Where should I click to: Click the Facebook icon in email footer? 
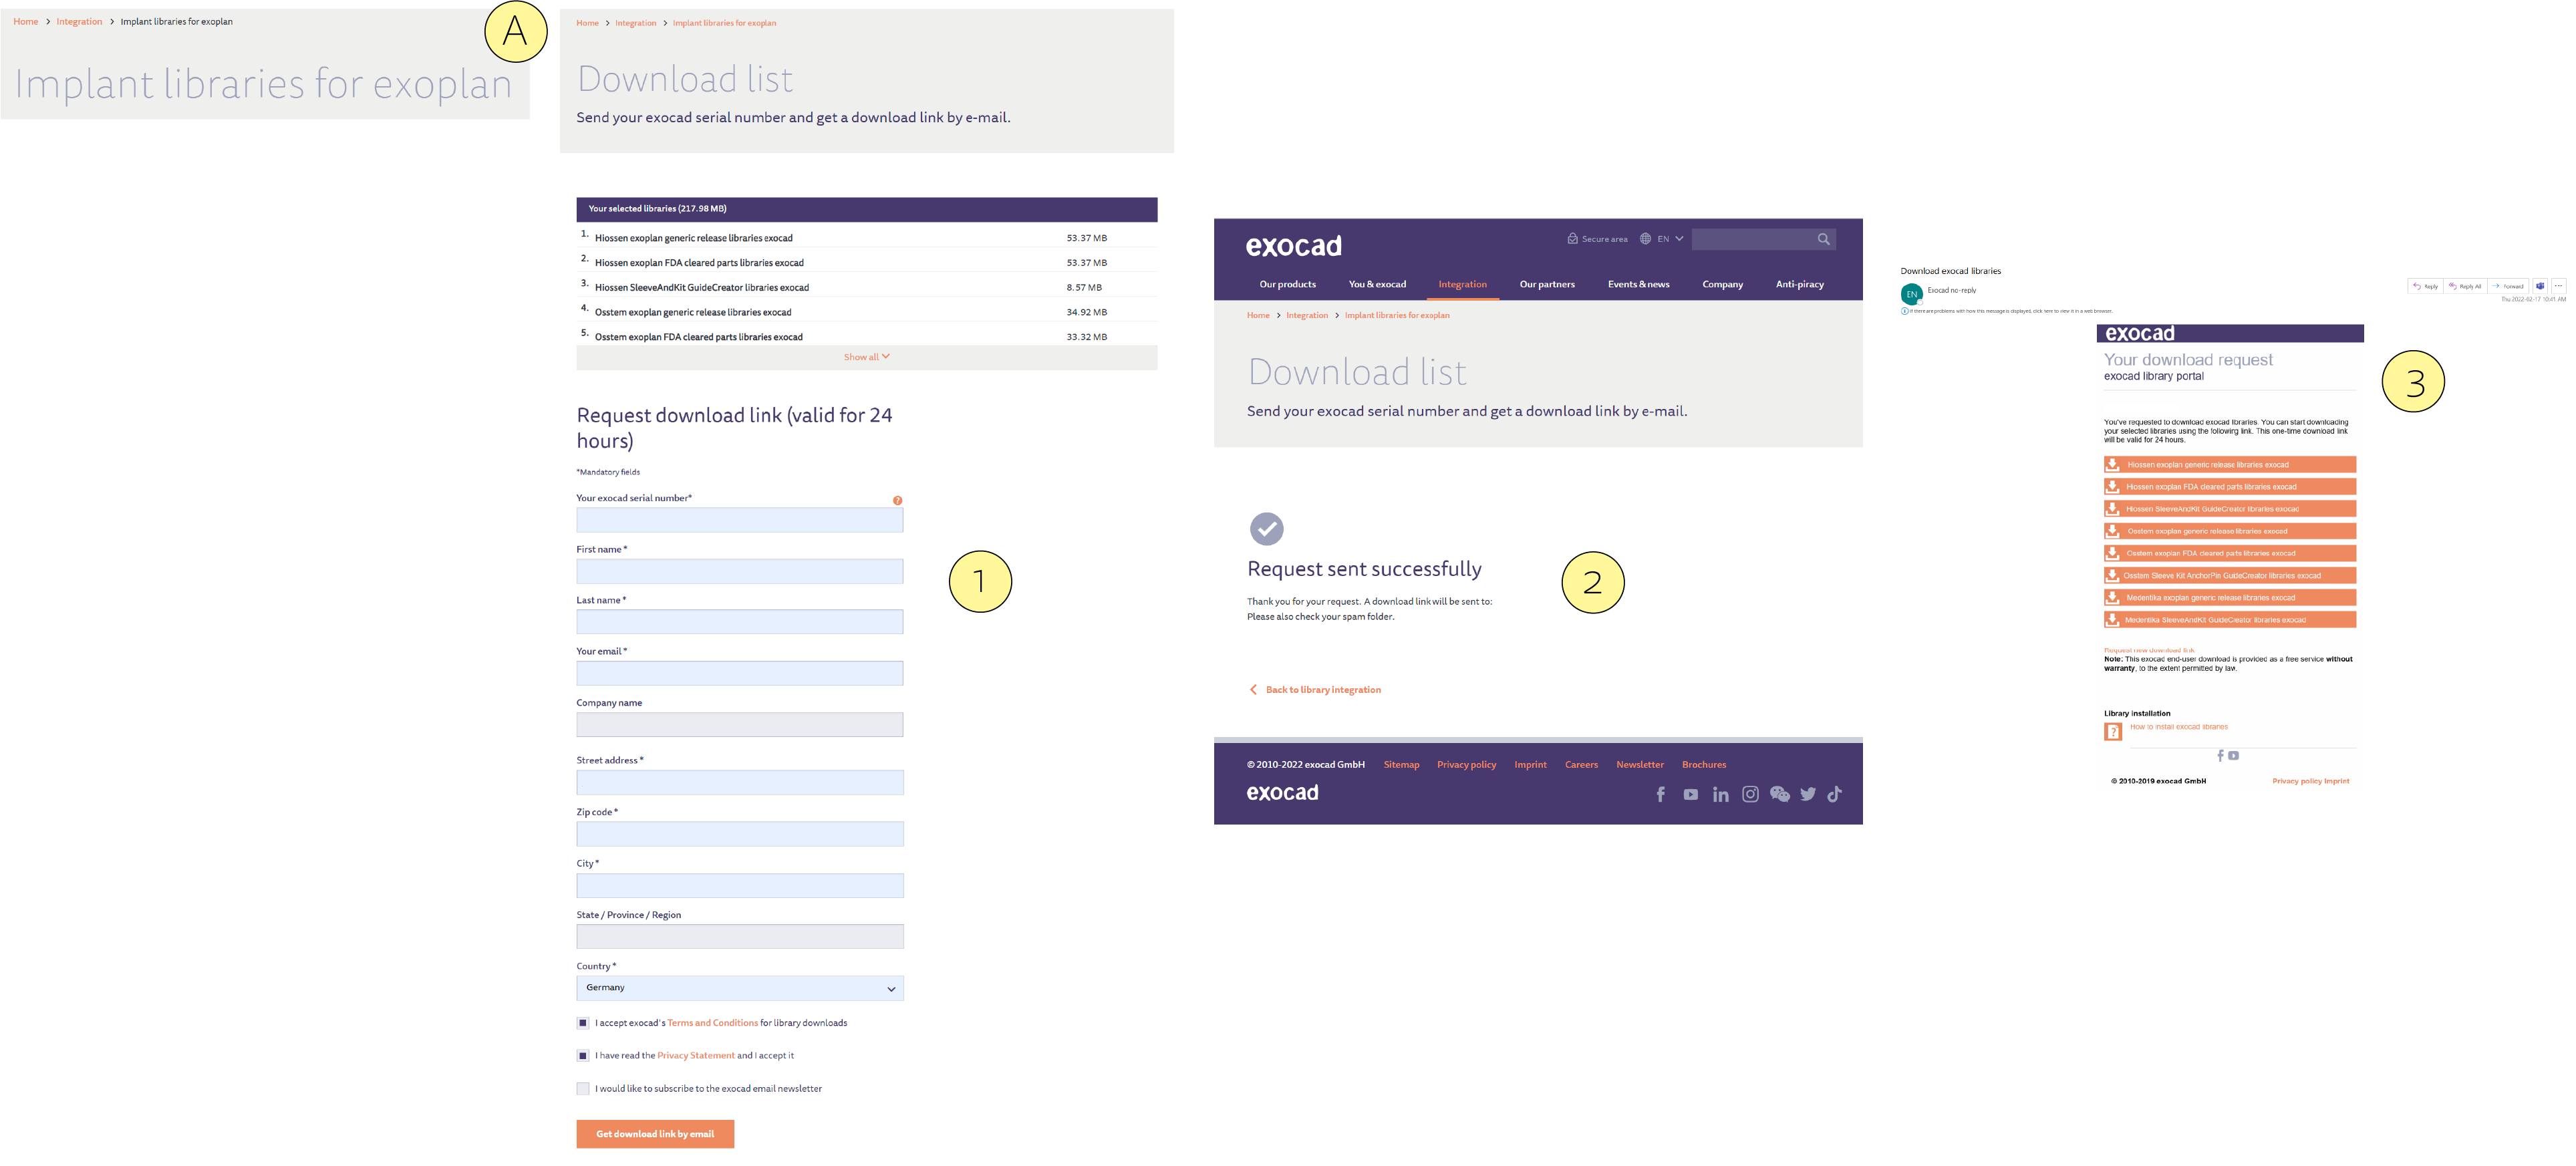[2220, 756]
